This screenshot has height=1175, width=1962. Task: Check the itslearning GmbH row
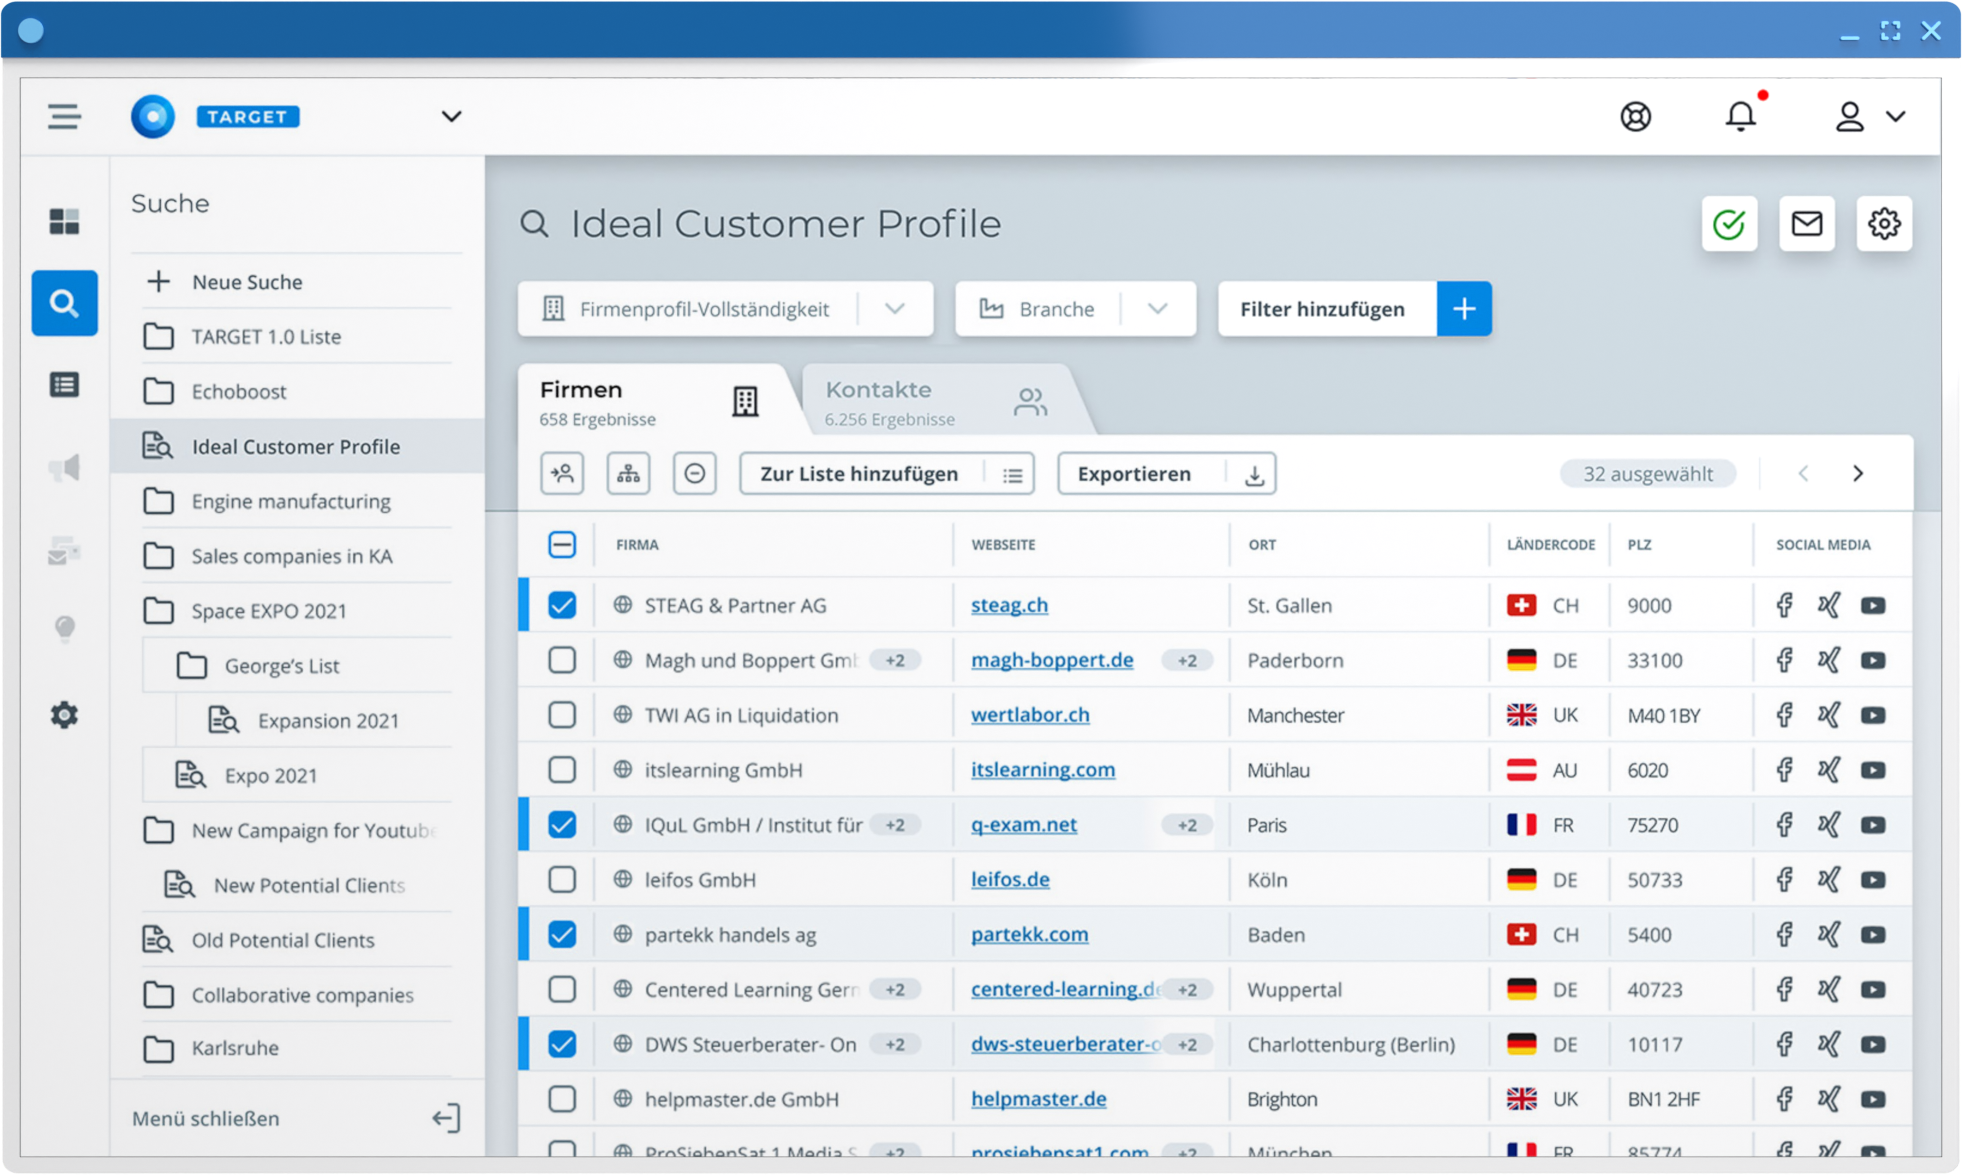pyautogui.click(x=562, y=769)
